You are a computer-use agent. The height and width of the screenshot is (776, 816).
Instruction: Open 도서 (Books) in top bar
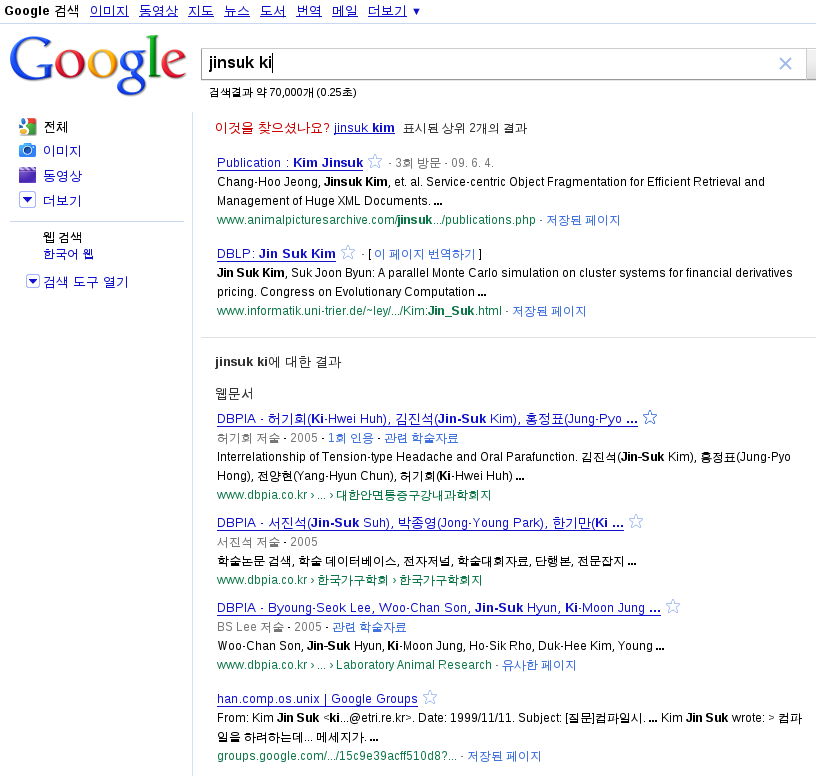(x=273, y=11)
